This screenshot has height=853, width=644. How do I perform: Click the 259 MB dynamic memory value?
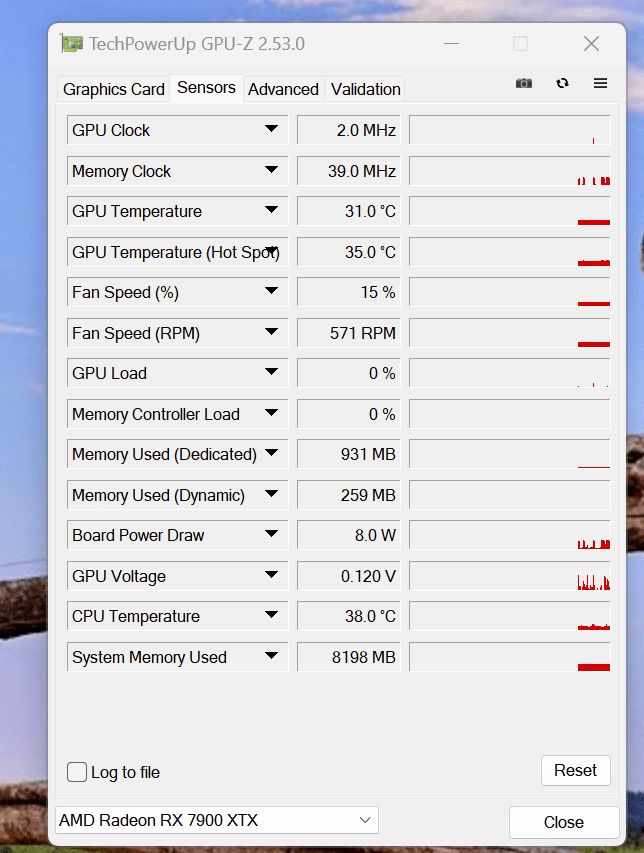[x=349, y=495]
